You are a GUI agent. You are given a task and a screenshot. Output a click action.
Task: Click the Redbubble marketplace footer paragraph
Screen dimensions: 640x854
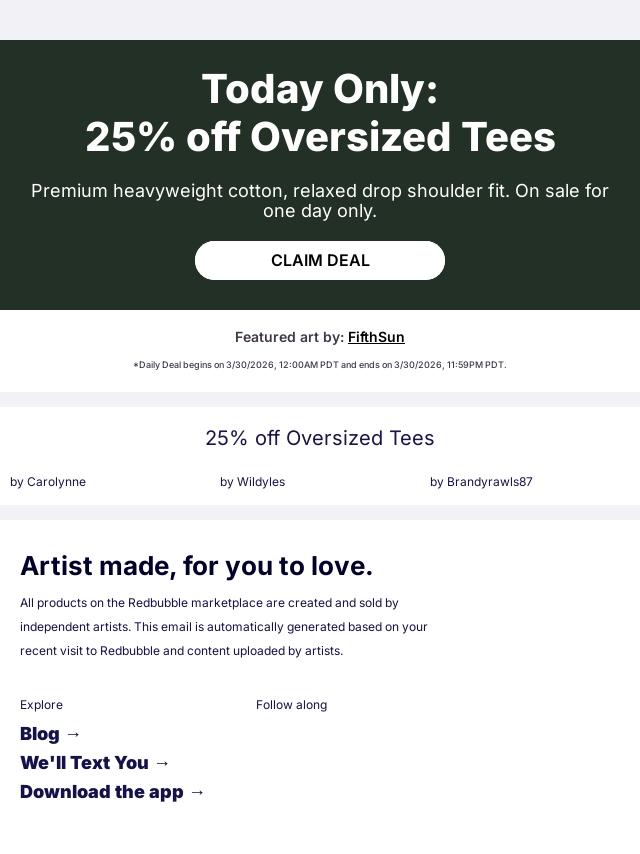(224, 627)
